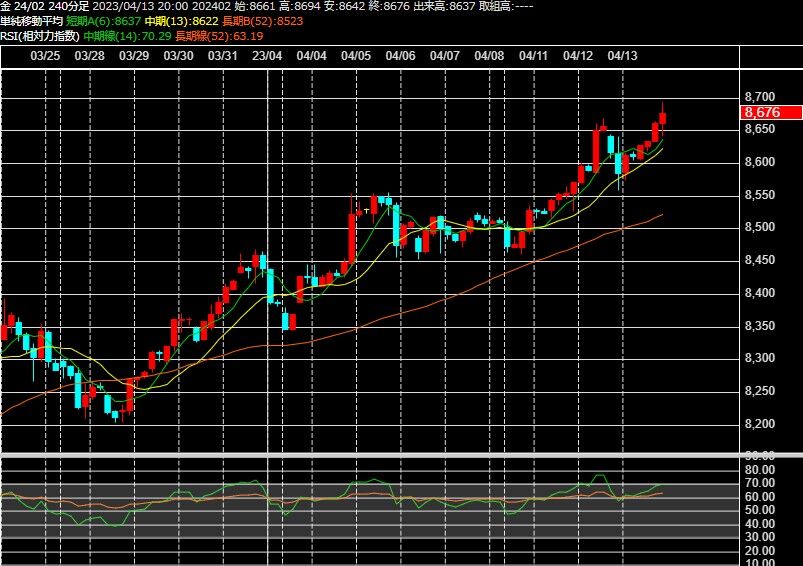803x566 pixels.
Task: Click the 04/06 date label
Action: [400, 56]
